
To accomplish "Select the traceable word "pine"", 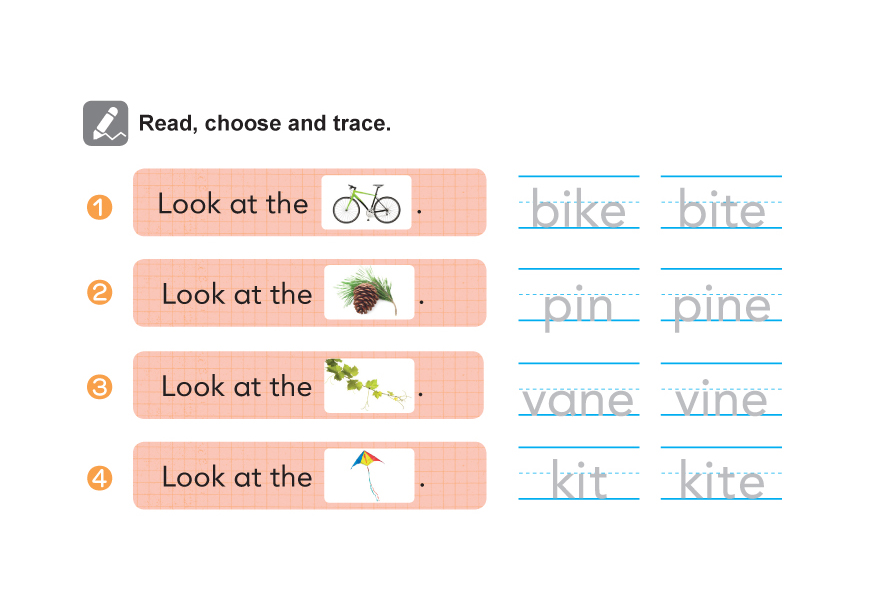I will [x=721, y=306].
